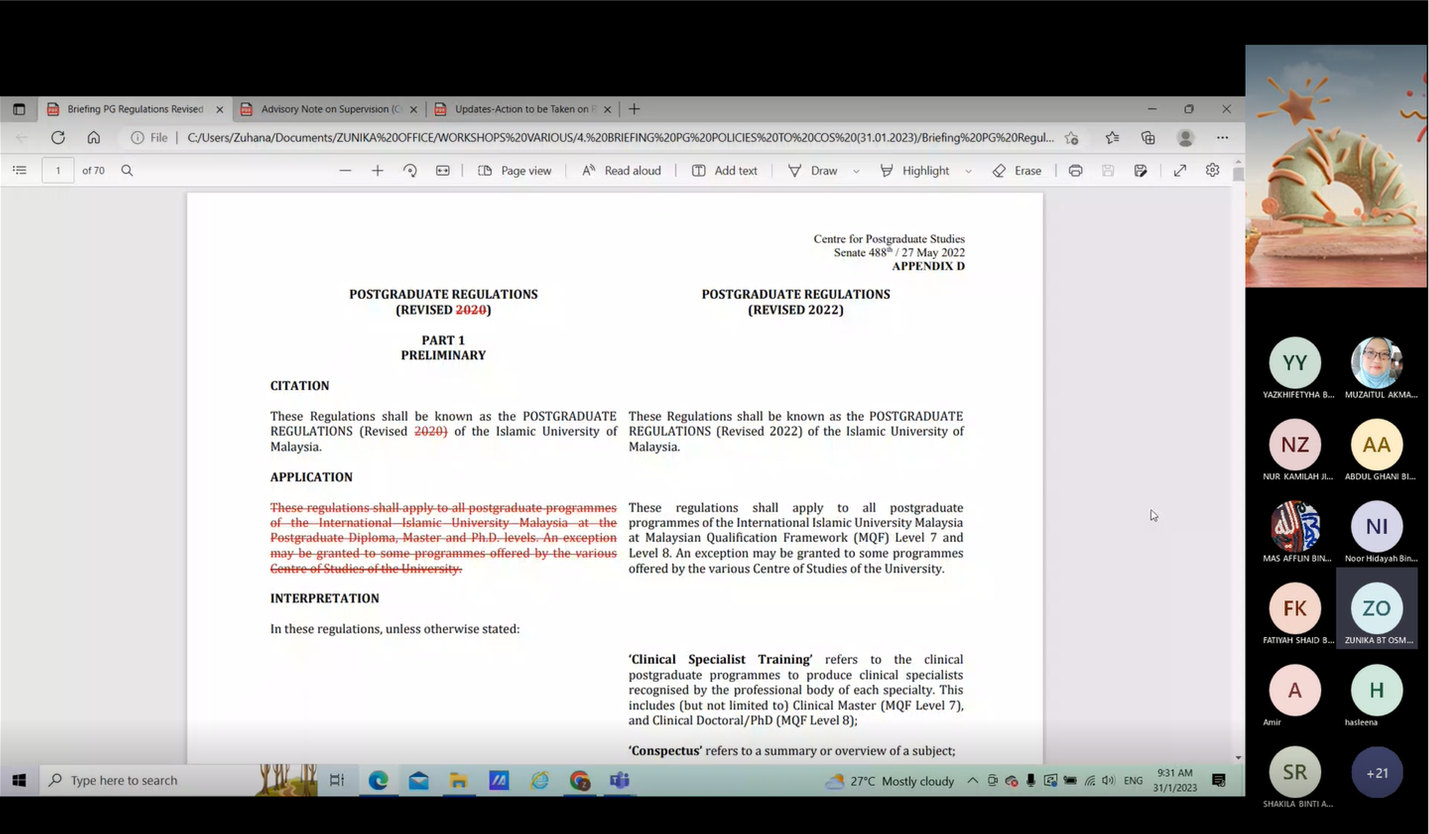Rotate the PDF page

pyautogui.click(x=410, y=170)
